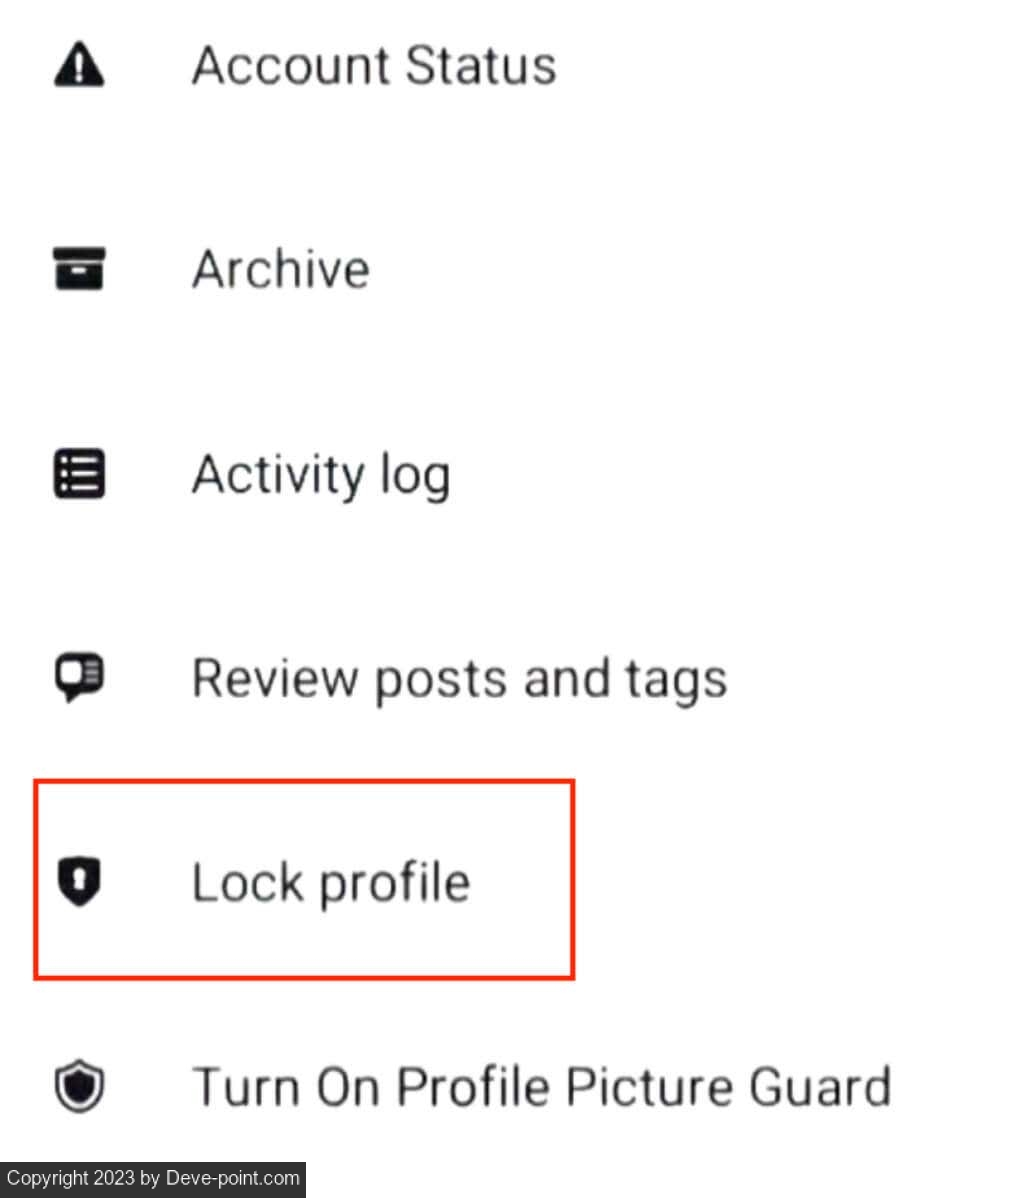Click the Activity log list icon
The height and width of the screenshot is (1198, 1020).
pyautogui.click(x=78, y=474)
